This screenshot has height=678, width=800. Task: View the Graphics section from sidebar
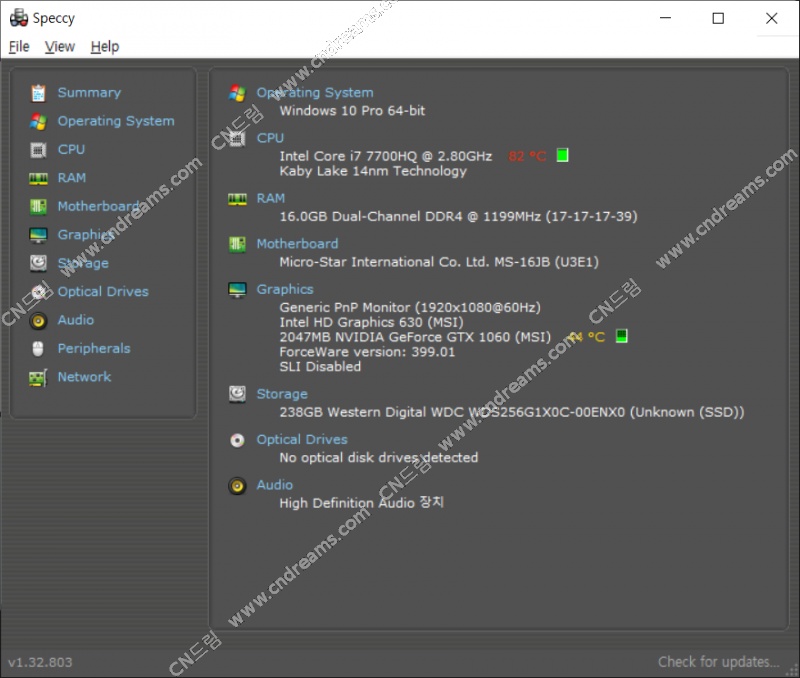86,235
